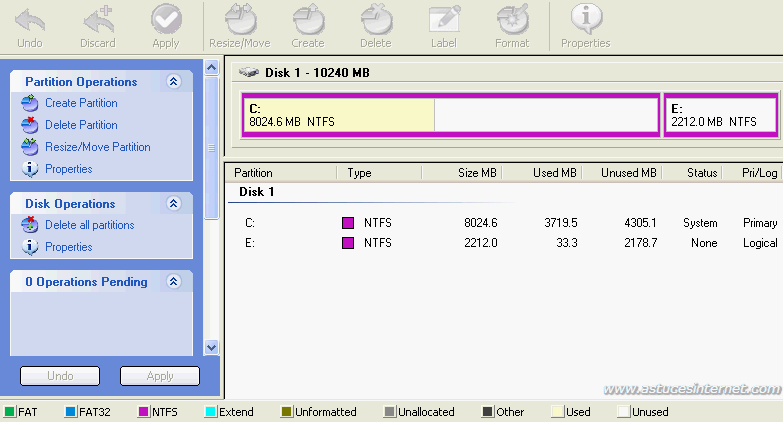Click the Delete all partitions icon

30,225
